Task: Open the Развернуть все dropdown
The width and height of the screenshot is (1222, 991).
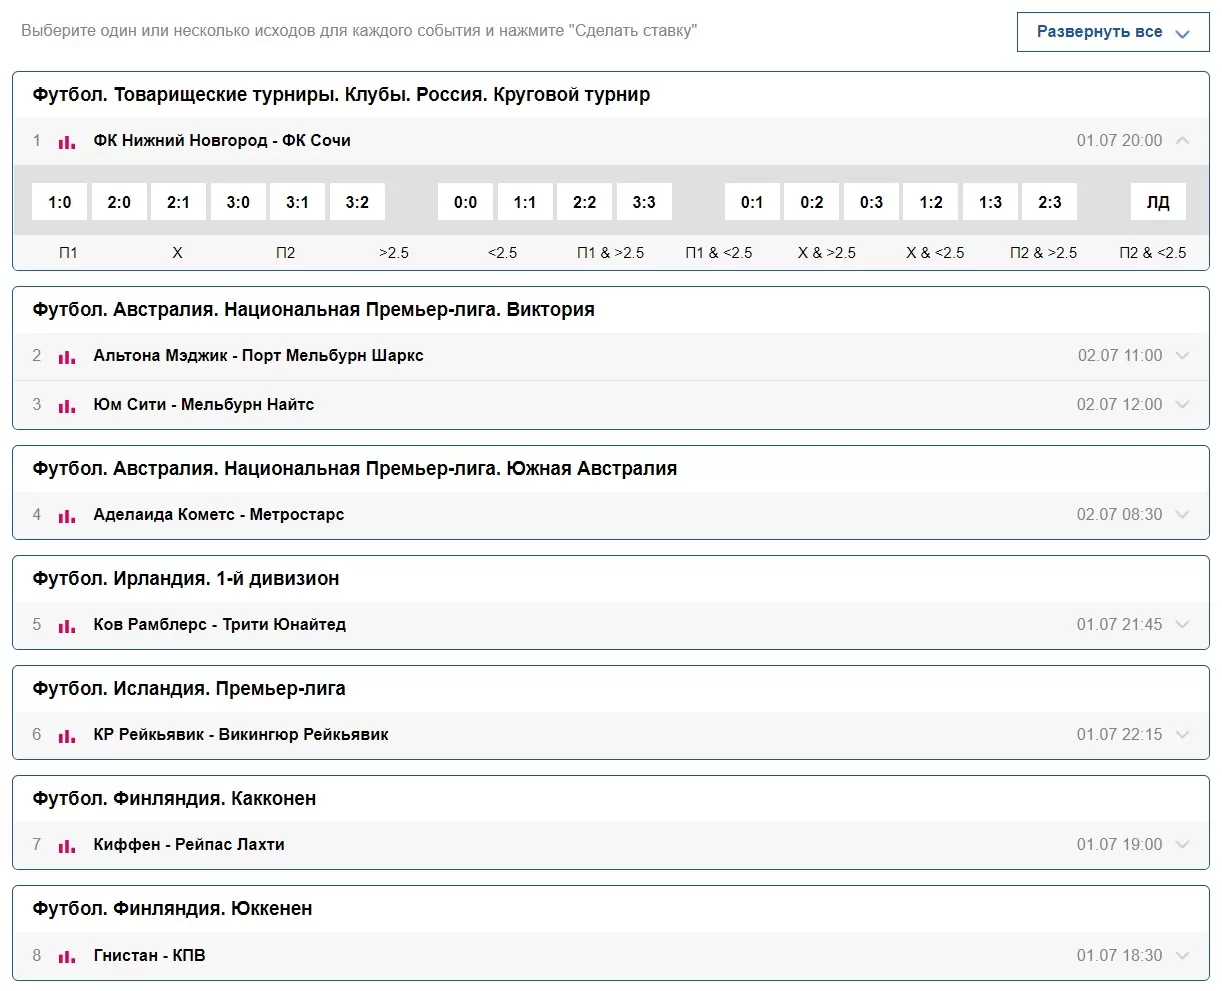Action: (1112, 32)
